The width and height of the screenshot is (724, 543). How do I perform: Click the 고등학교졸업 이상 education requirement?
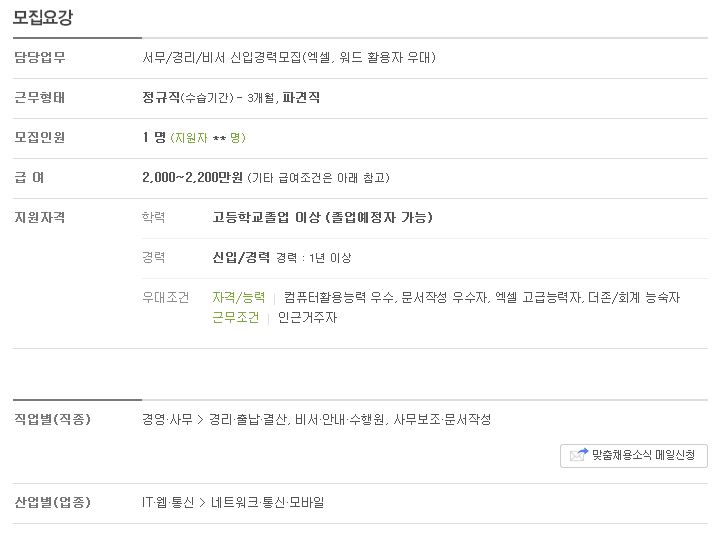266,217
